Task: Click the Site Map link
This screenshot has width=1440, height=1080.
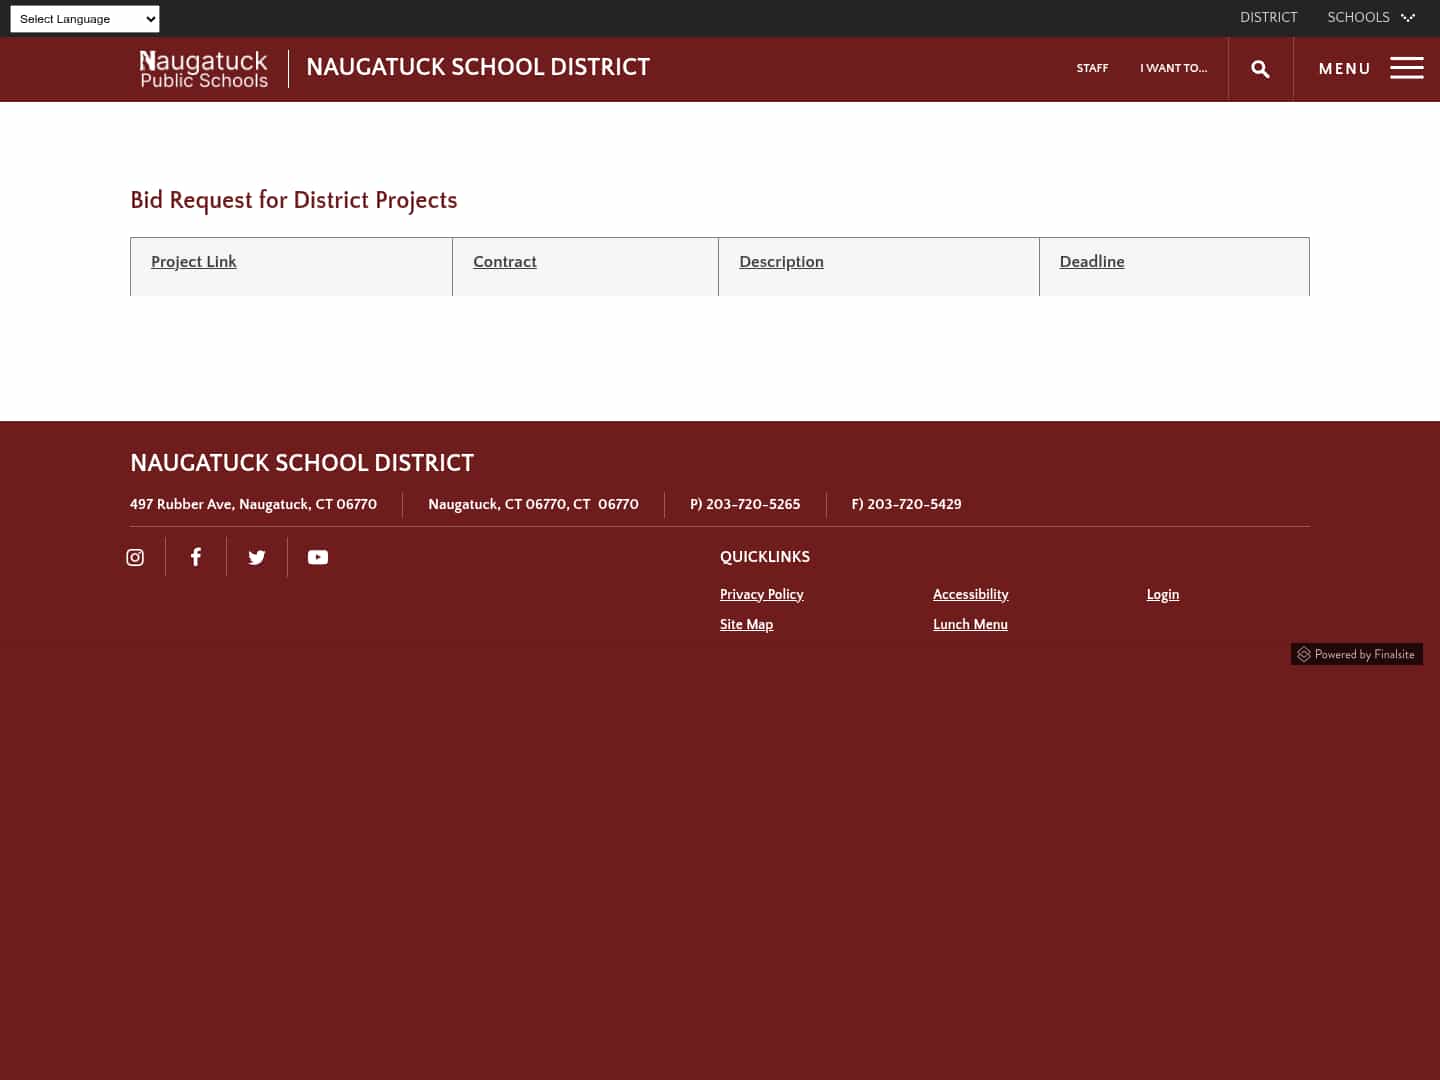Action: coord(746,624)
